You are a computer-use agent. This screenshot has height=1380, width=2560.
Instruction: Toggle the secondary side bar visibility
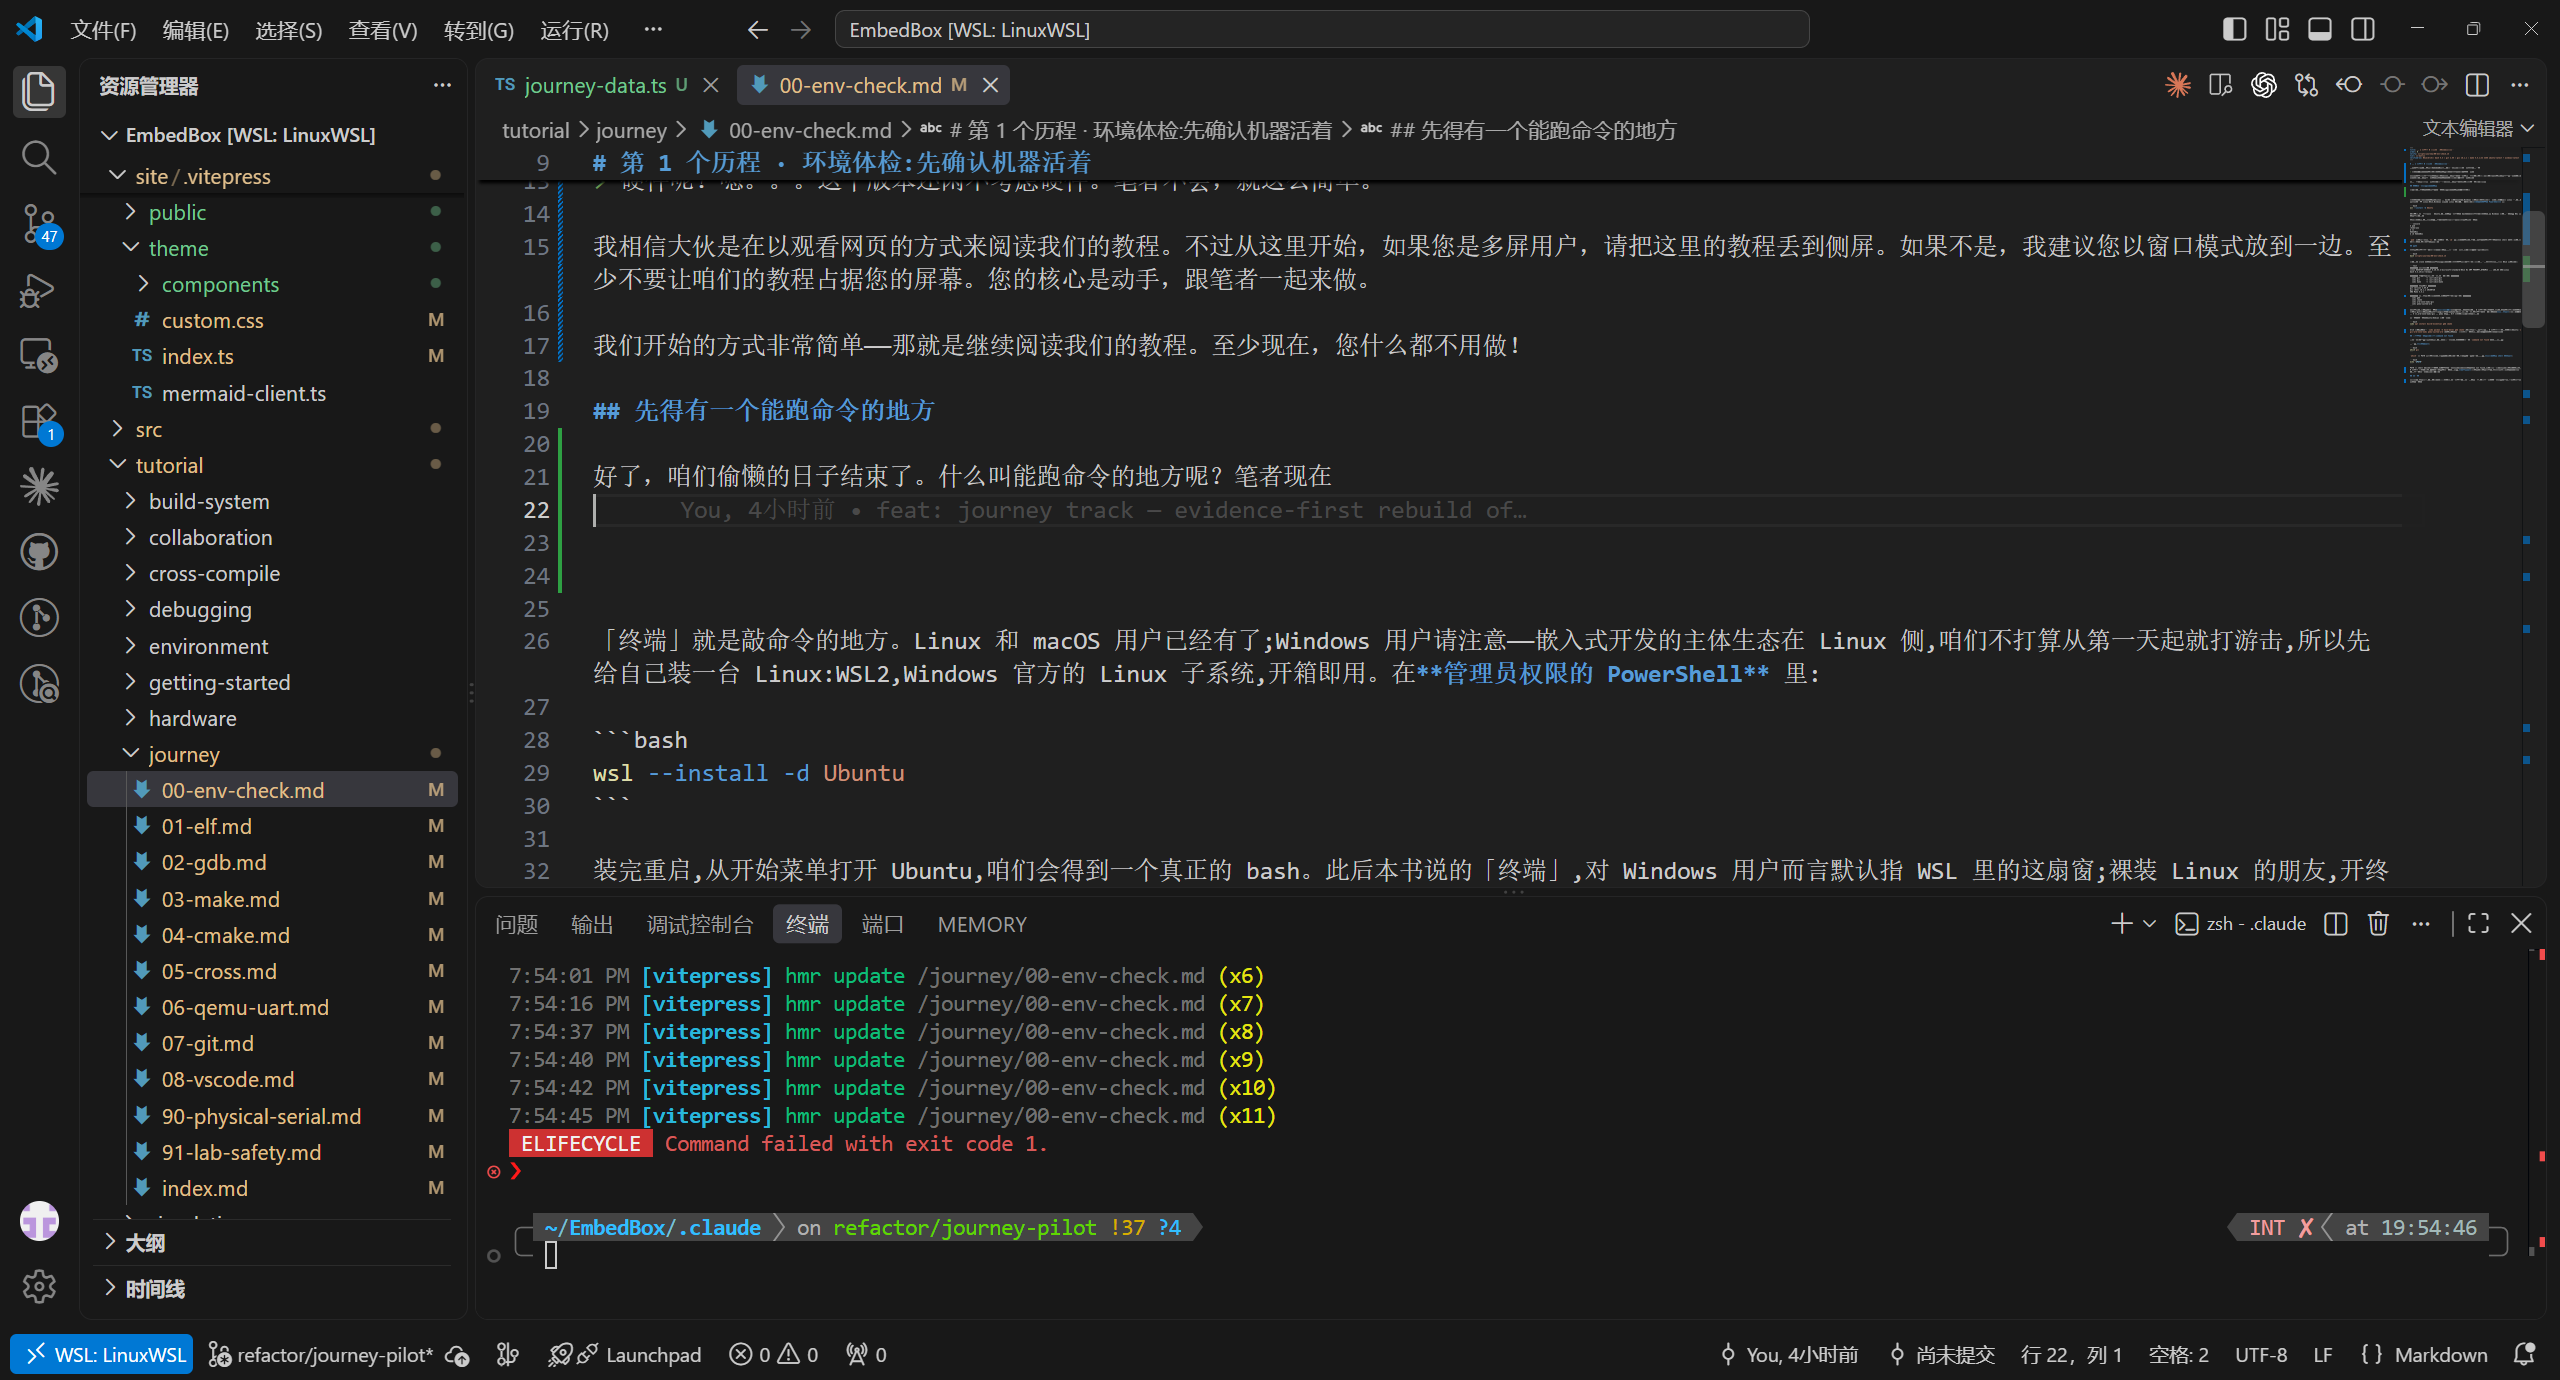click(2363, 30)
